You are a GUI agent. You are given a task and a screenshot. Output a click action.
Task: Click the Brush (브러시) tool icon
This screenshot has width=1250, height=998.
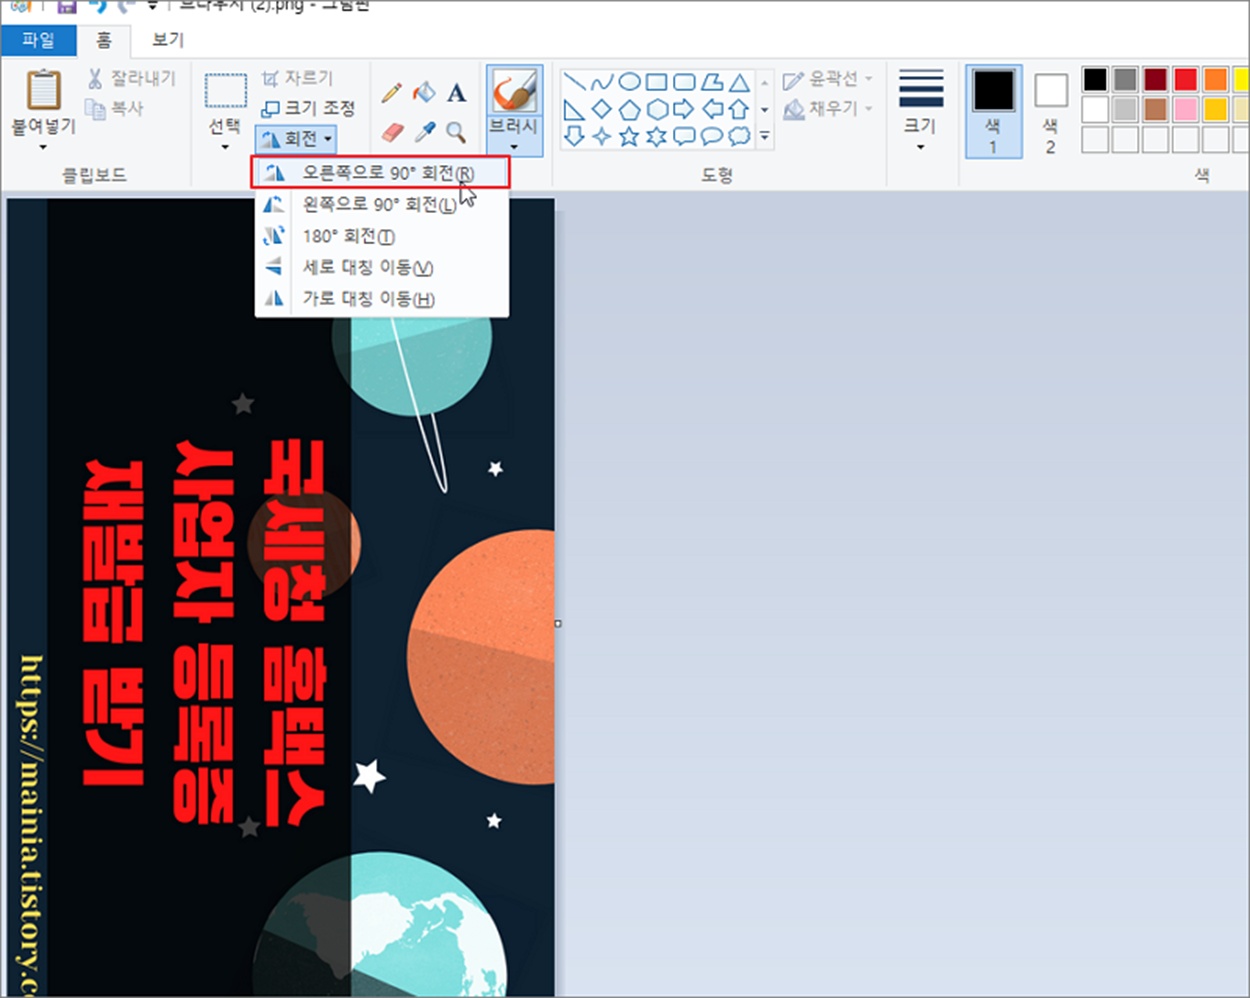tap(514, 91)
